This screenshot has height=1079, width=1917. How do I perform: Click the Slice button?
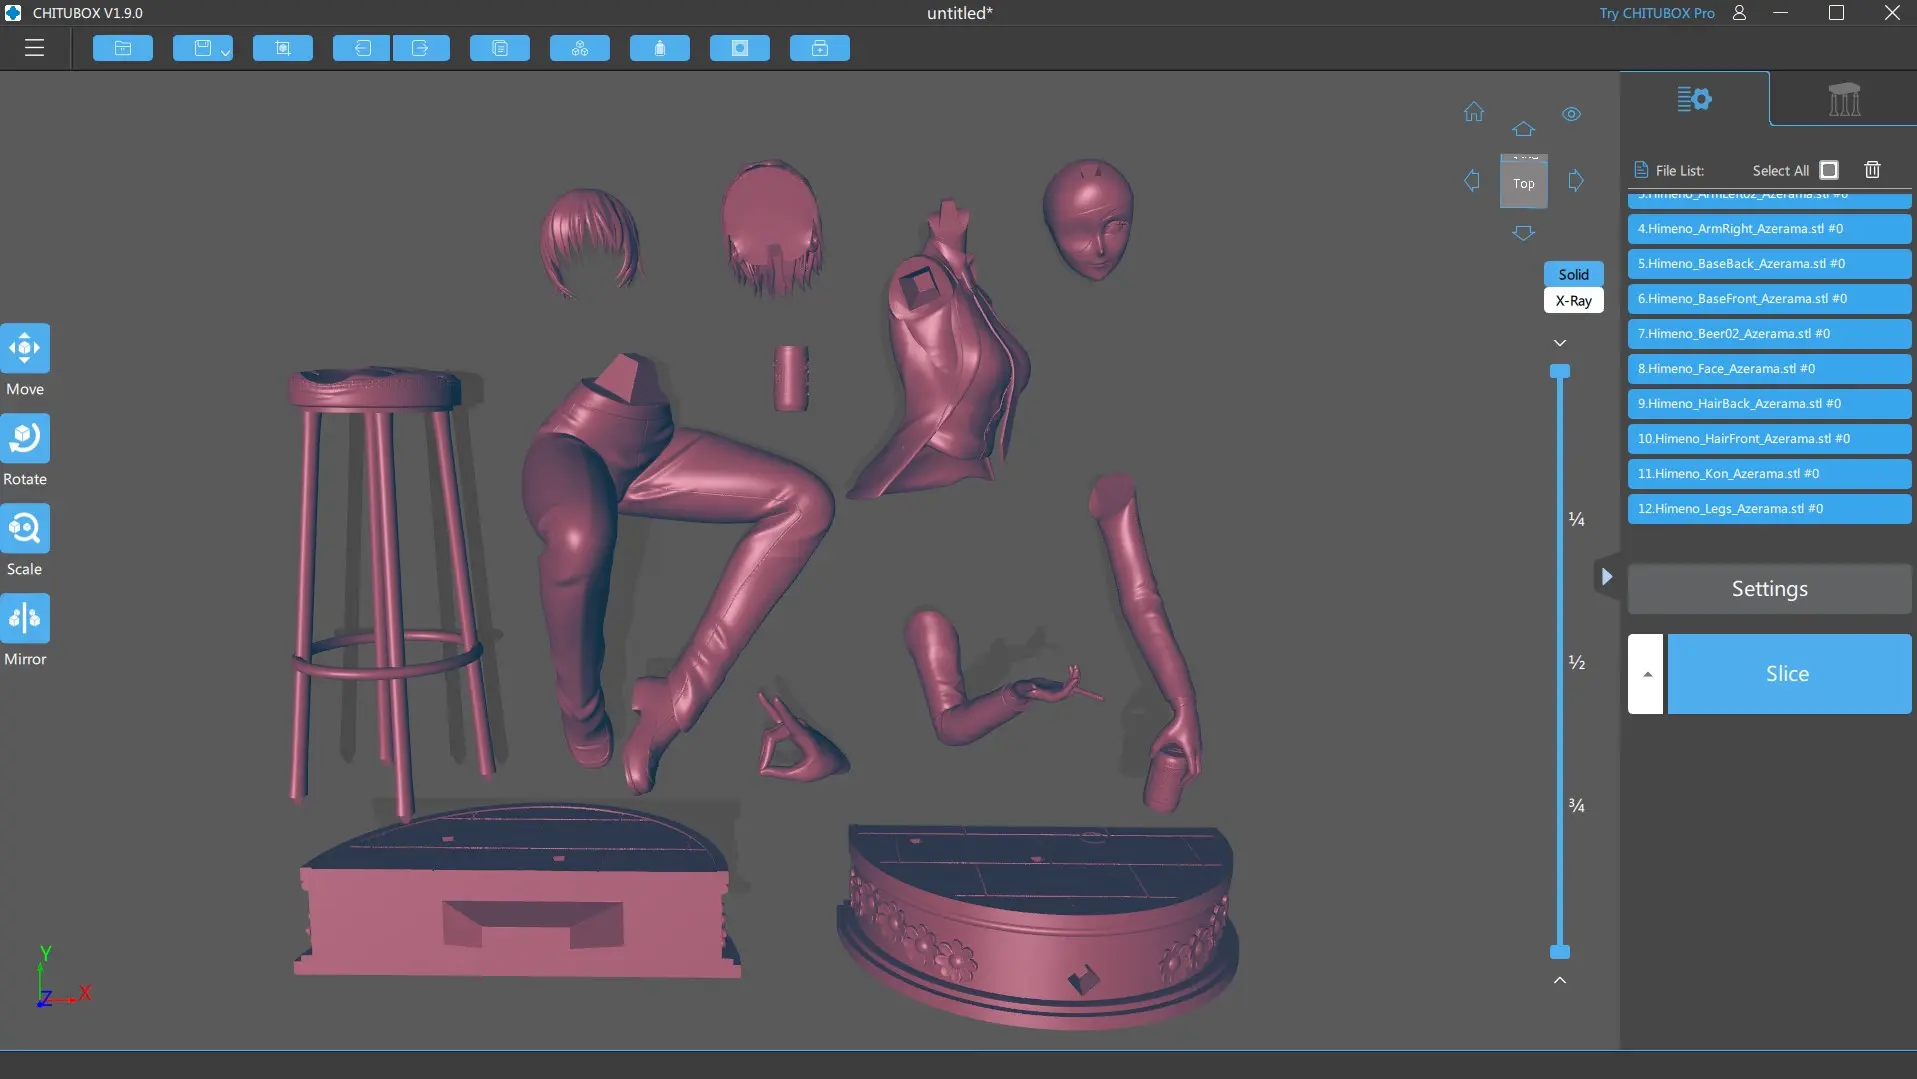[1789, 674]
